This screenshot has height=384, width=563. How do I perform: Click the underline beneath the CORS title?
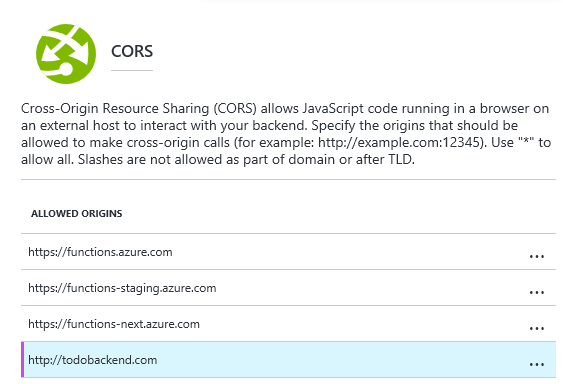point(132,70)
